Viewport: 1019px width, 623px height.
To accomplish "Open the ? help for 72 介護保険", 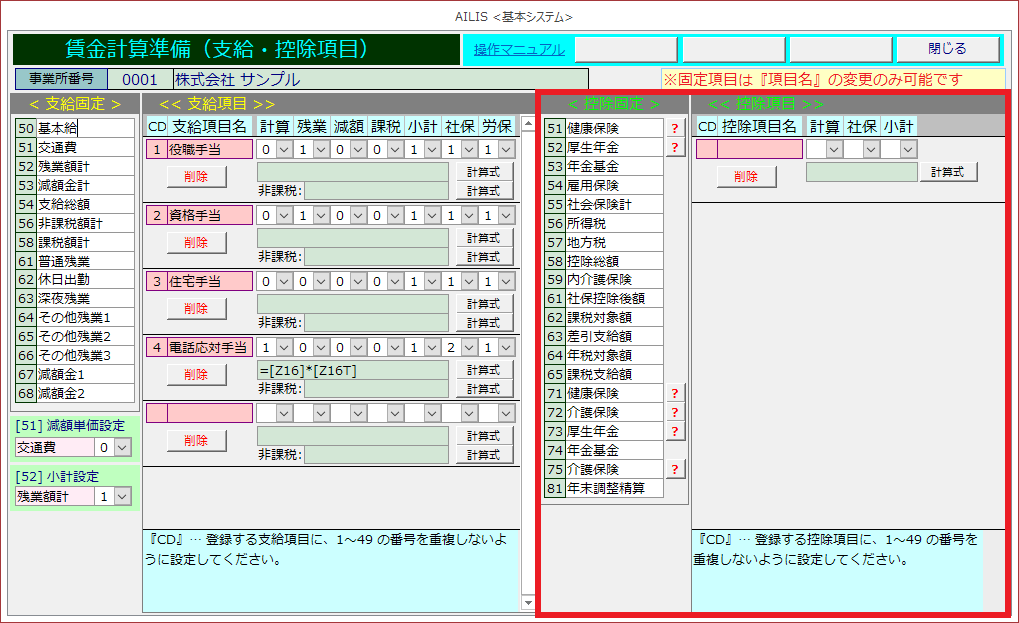I will (x=675, y=412).
